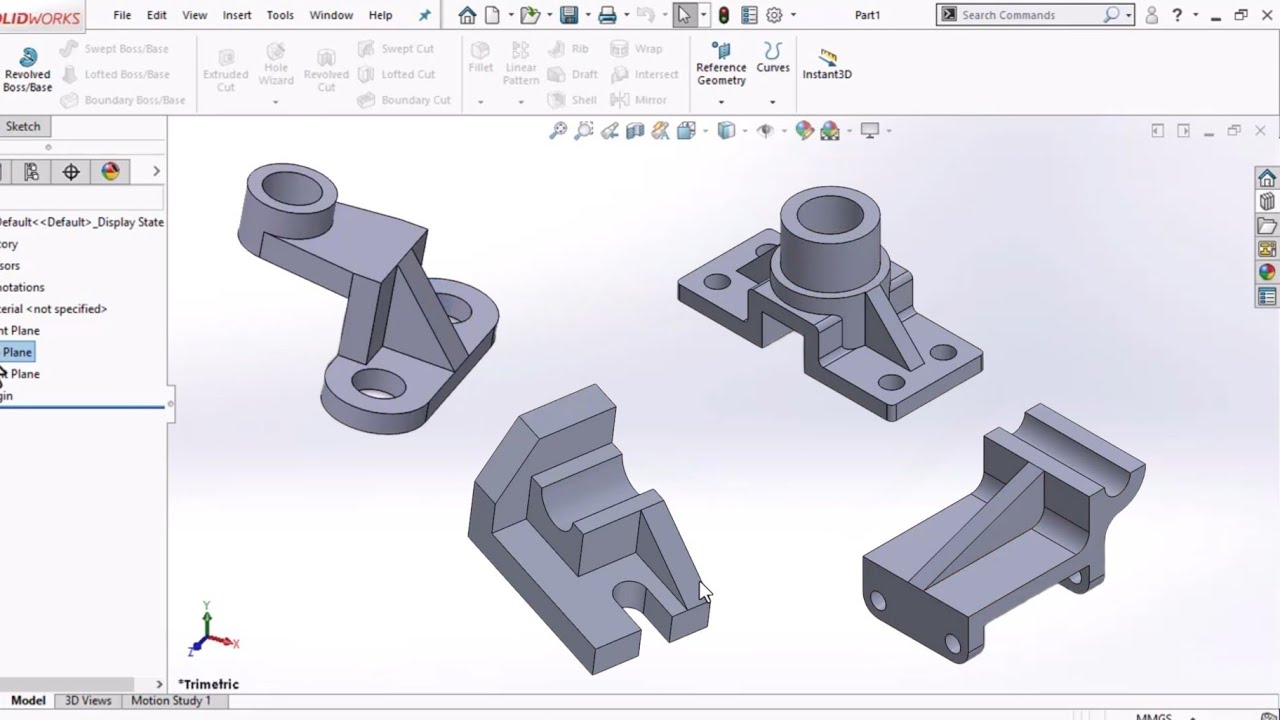
Task: Expand the Options gear dropdown arrow
Action: [x=793, y=15]
